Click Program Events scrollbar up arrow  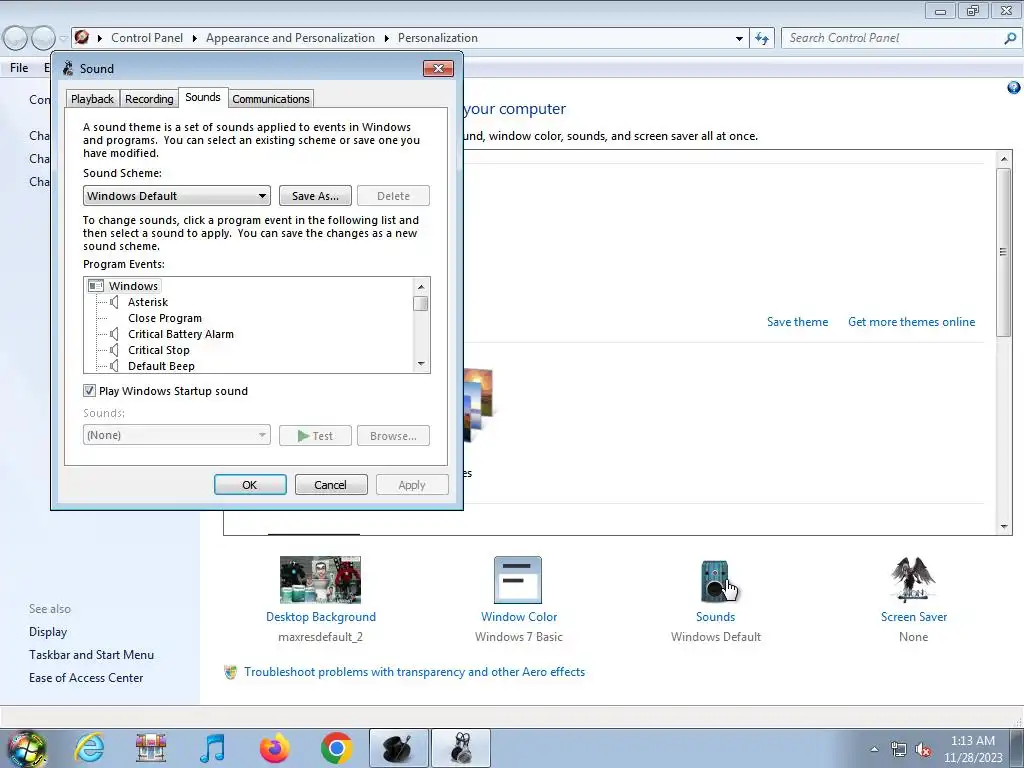pyautogui.click(x=421, y=287)
